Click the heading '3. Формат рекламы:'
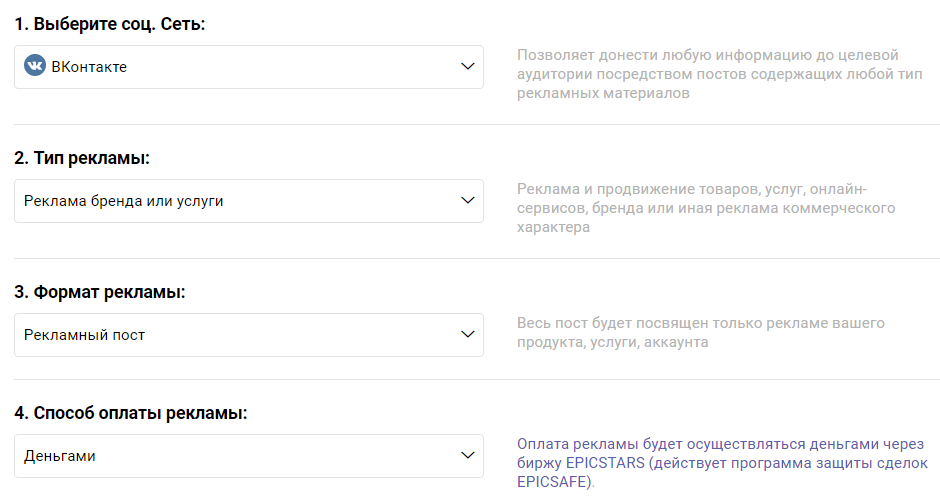 [100, 292]
